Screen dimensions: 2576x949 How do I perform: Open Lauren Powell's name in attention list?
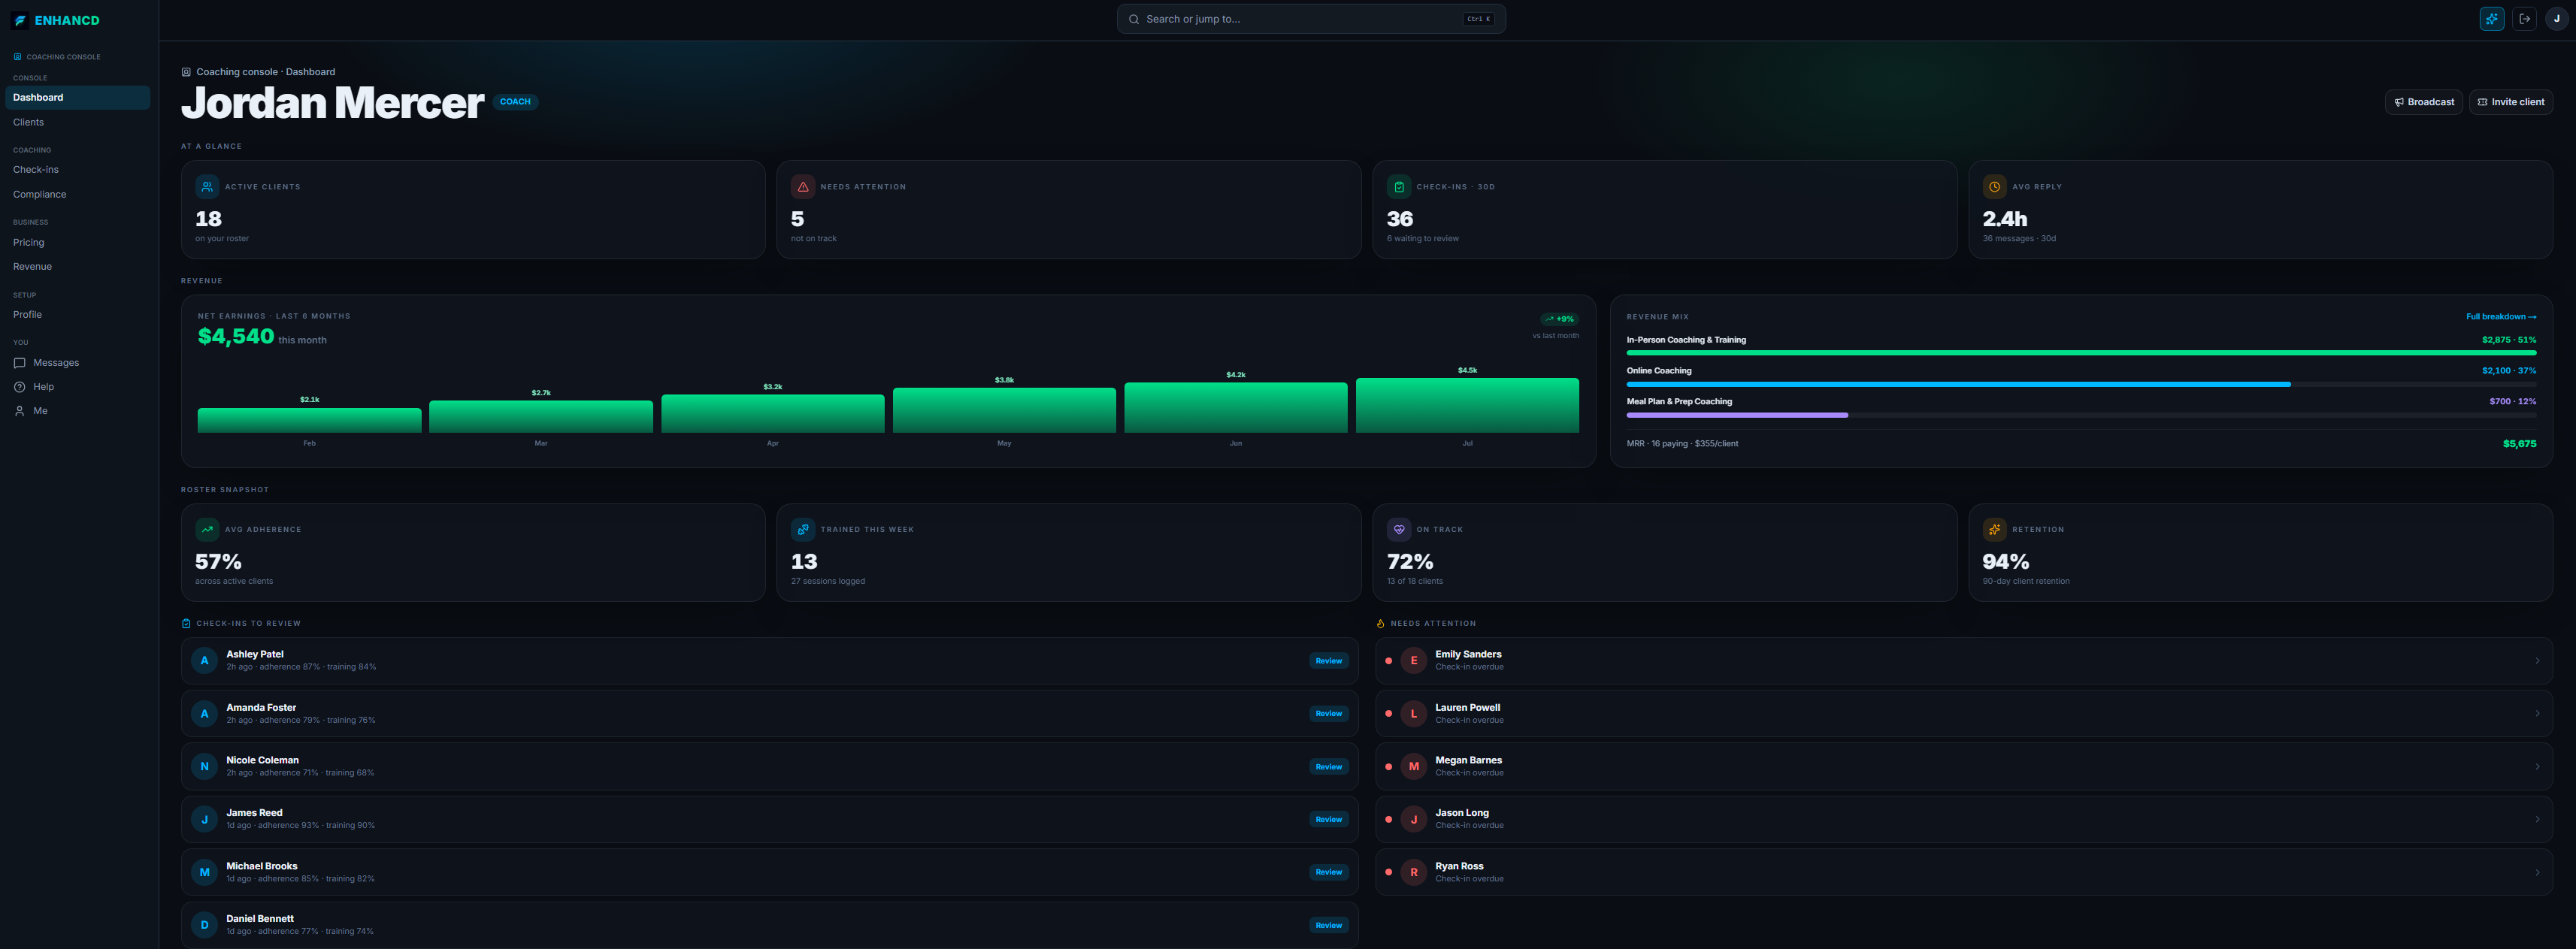pyautogui.click(x=1467, y=708)
